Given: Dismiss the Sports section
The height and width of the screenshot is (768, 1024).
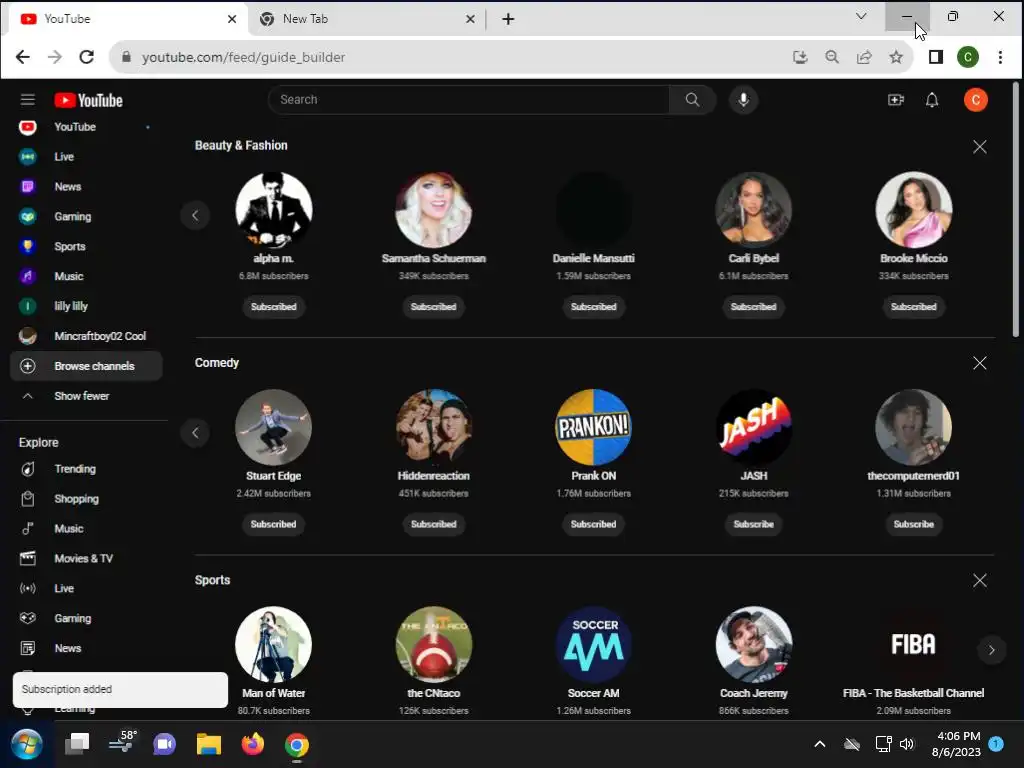Looking at the screenshot, I should coord(980,581).
